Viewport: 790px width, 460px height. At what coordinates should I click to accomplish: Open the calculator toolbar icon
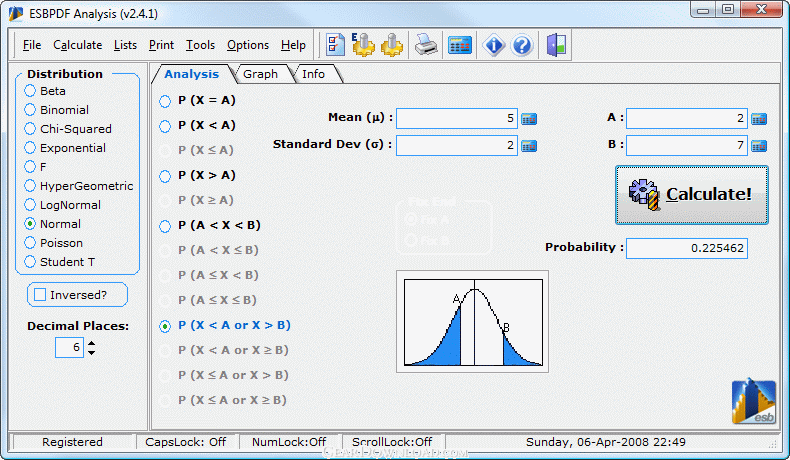coord(459,45)
